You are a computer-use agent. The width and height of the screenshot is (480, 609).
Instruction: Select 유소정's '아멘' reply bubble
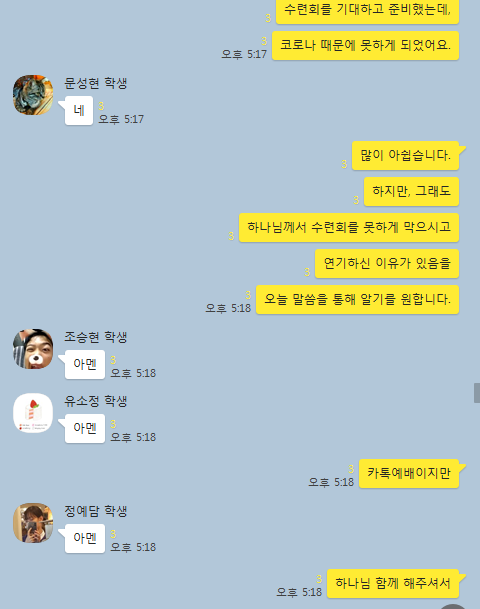(x=85, y=428)
